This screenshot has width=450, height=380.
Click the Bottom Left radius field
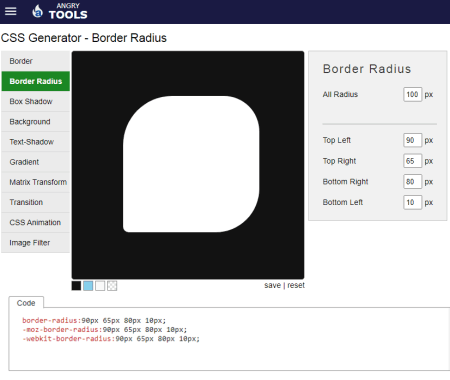(412, 202)
